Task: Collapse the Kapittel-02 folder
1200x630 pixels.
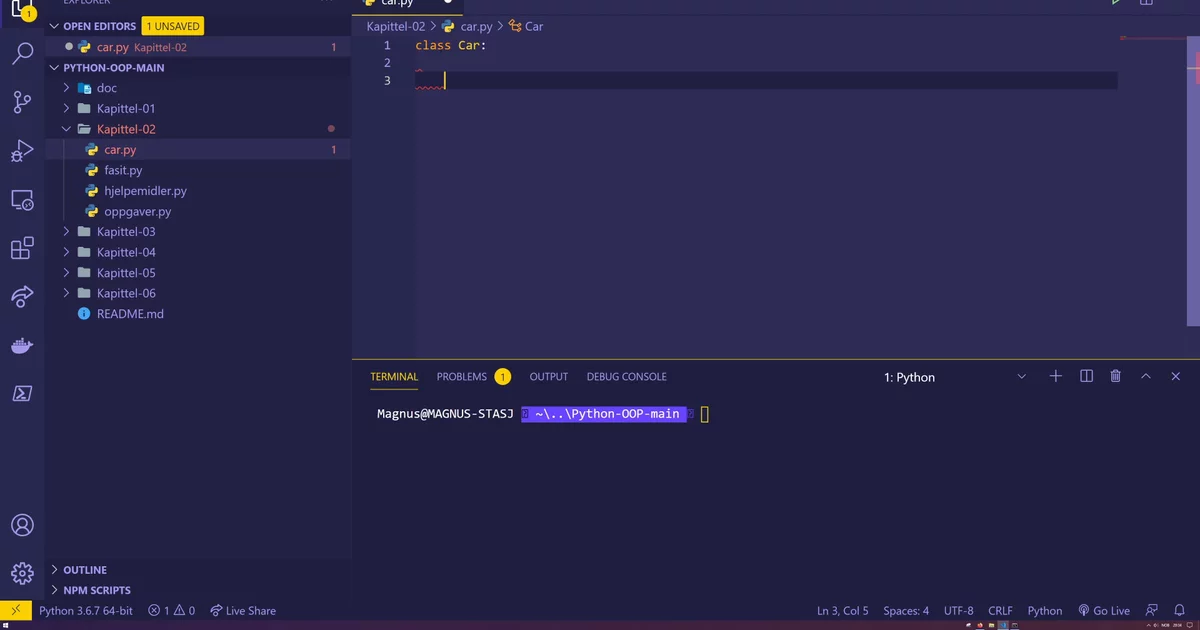Action: coord(126,129)
